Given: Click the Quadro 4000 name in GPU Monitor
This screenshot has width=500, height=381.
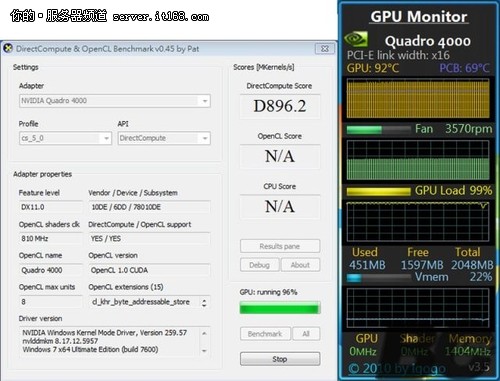Looking at the screenshot, I should coord(428,41).
